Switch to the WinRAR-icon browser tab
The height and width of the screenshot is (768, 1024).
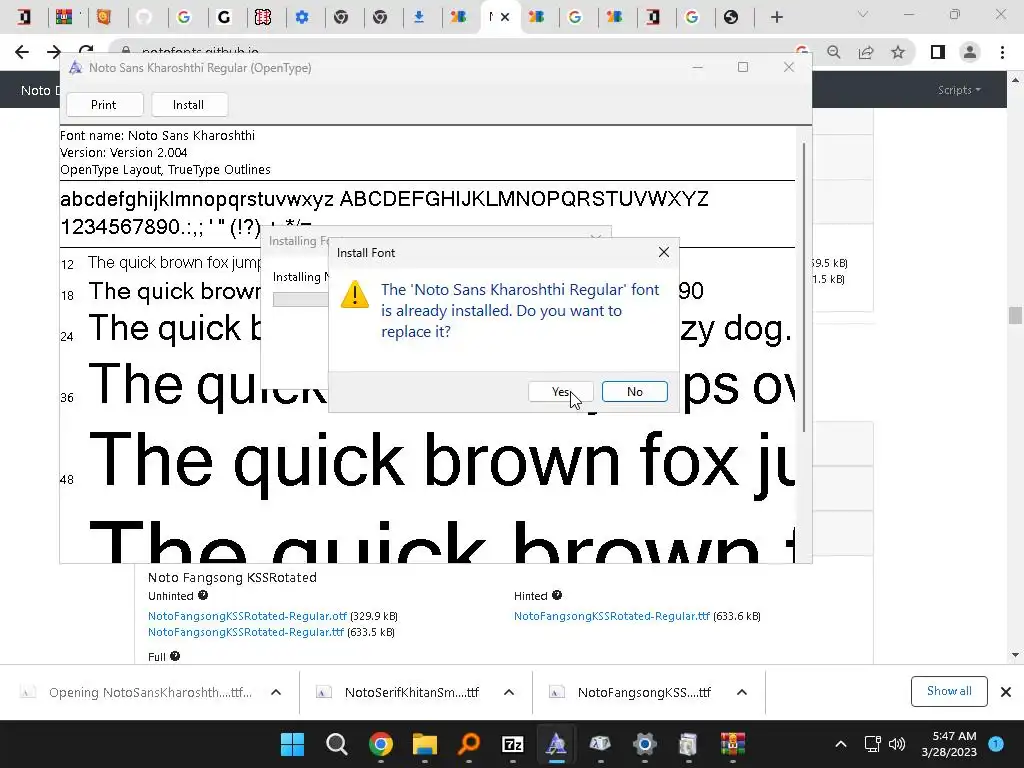coord(63,17)
